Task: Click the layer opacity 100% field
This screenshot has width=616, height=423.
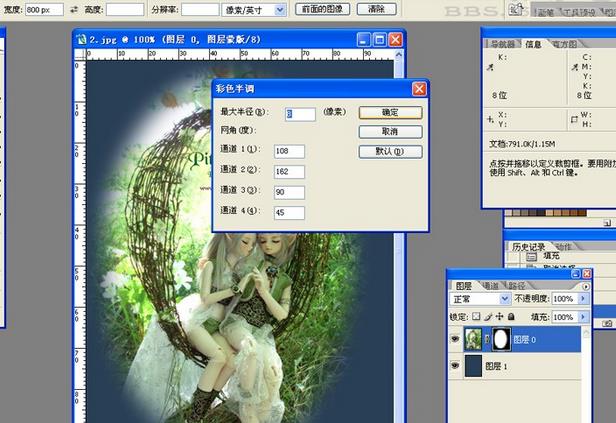Action: pos(565,299)
